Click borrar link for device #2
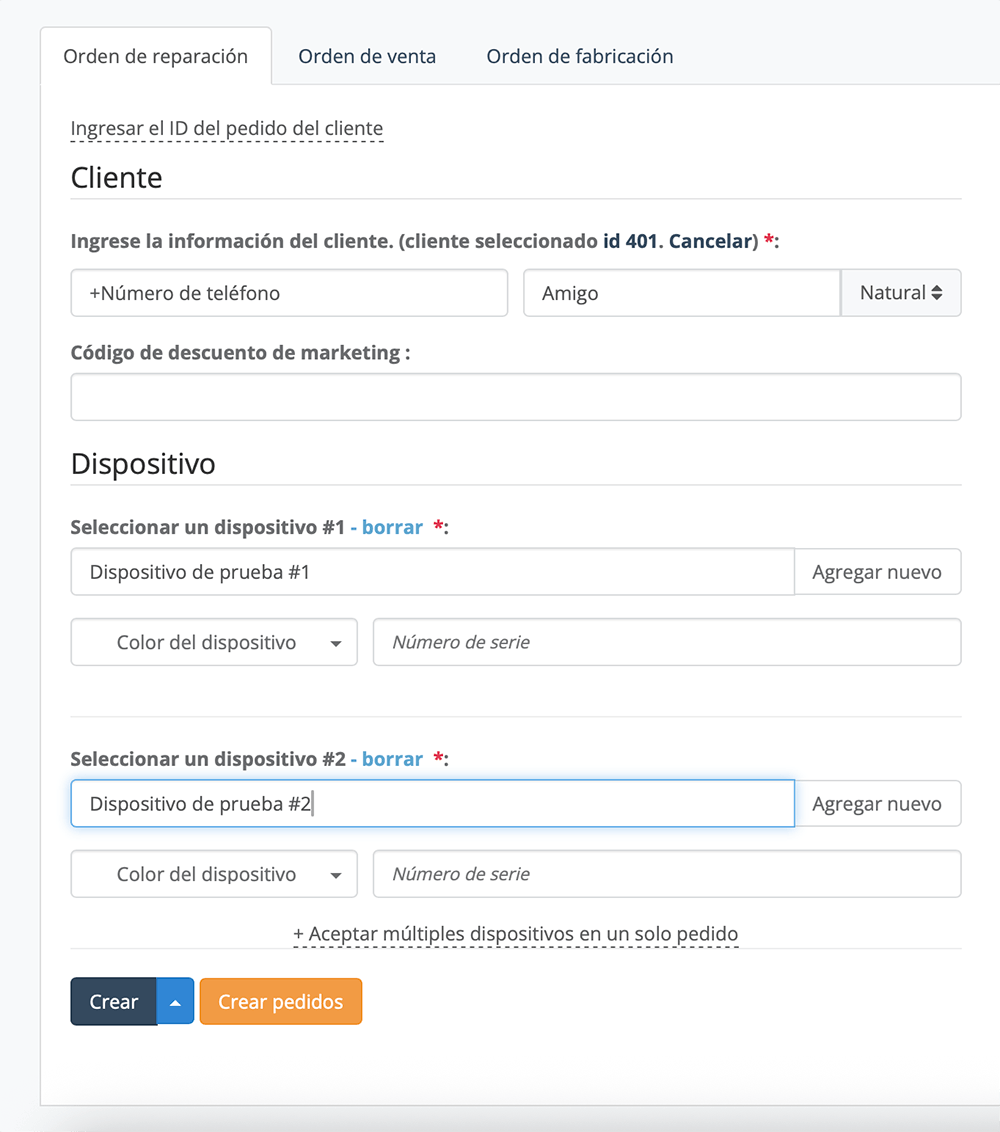 (x=392, y=759)
